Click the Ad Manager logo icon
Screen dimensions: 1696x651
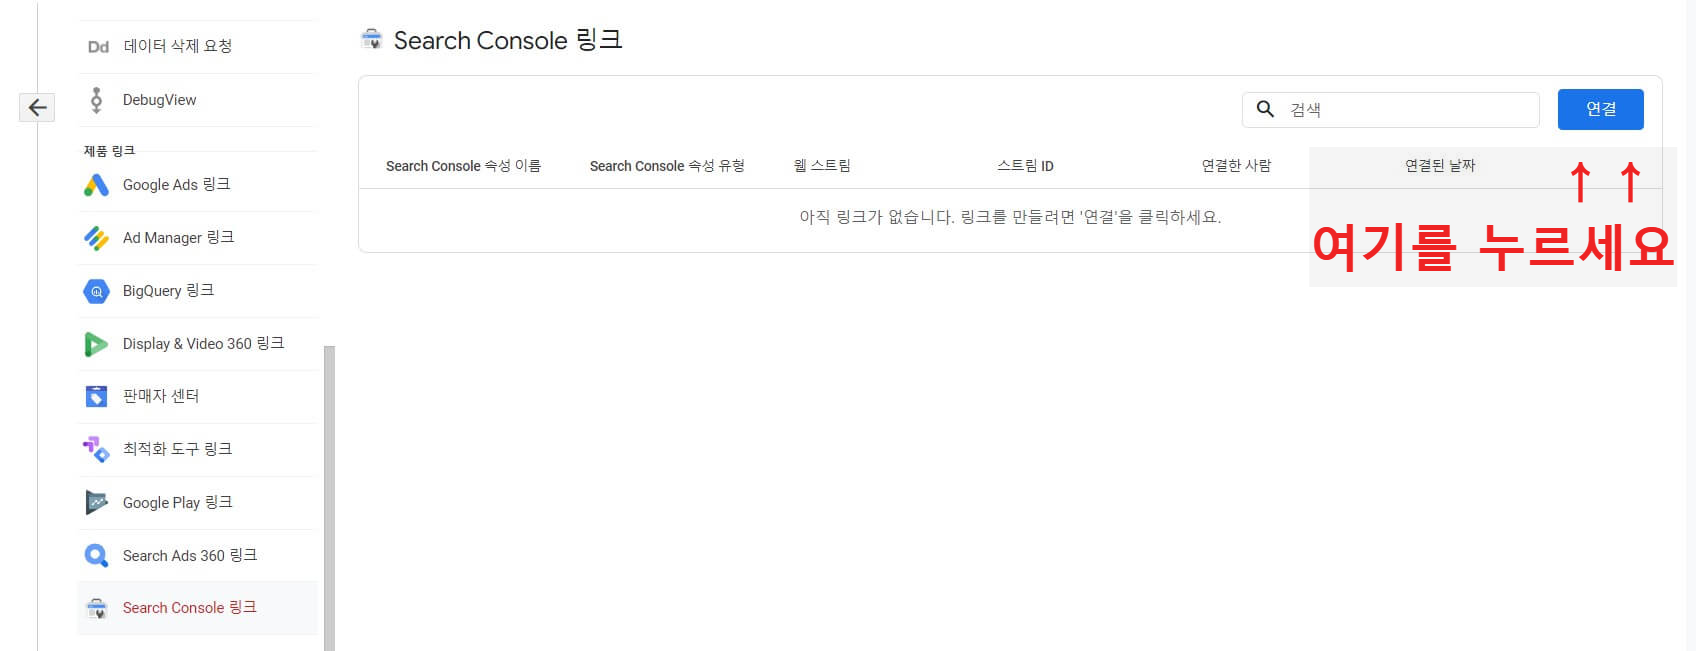click(97, 238)
